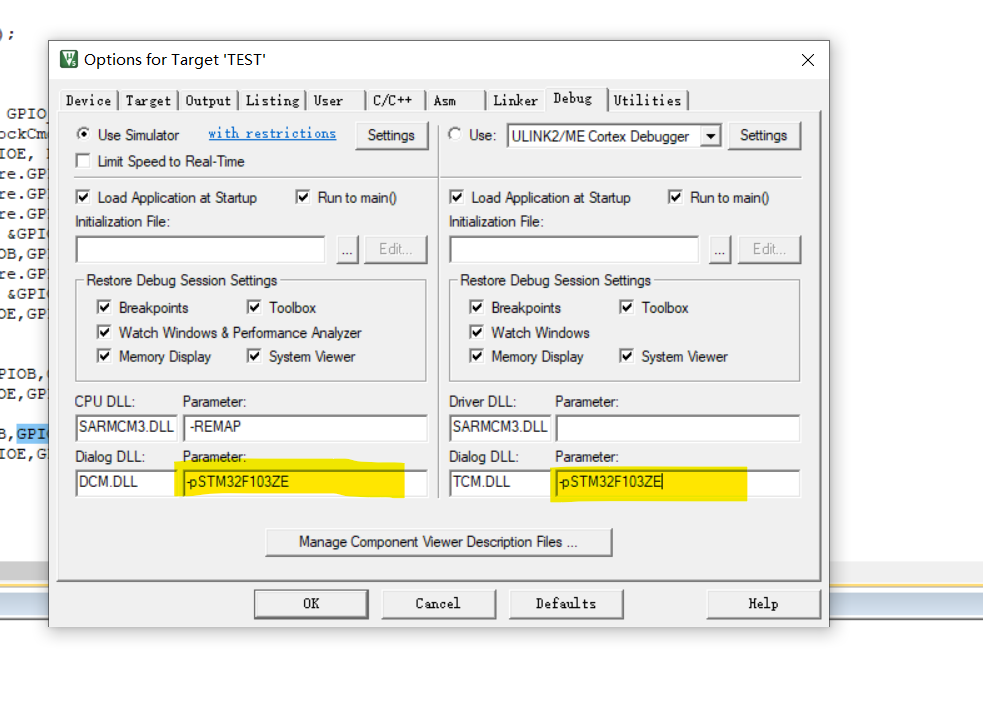Expand the ULINK2/ME Cortex Debugger dropdown
The height and width of the screenshot is (716, 983).
710,136
